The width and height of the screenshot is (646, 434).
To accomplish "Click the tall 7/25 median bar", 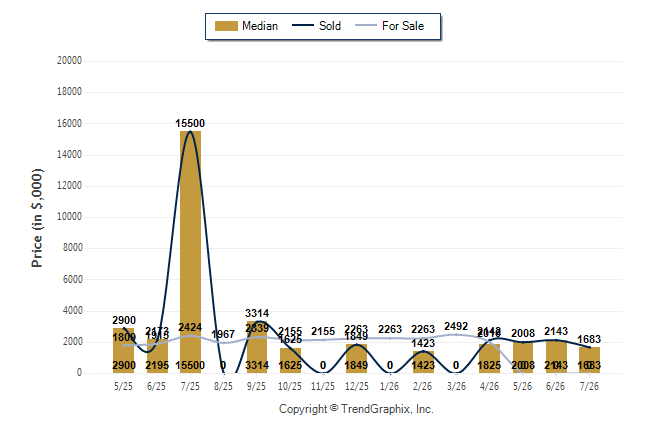I will 190,252.
